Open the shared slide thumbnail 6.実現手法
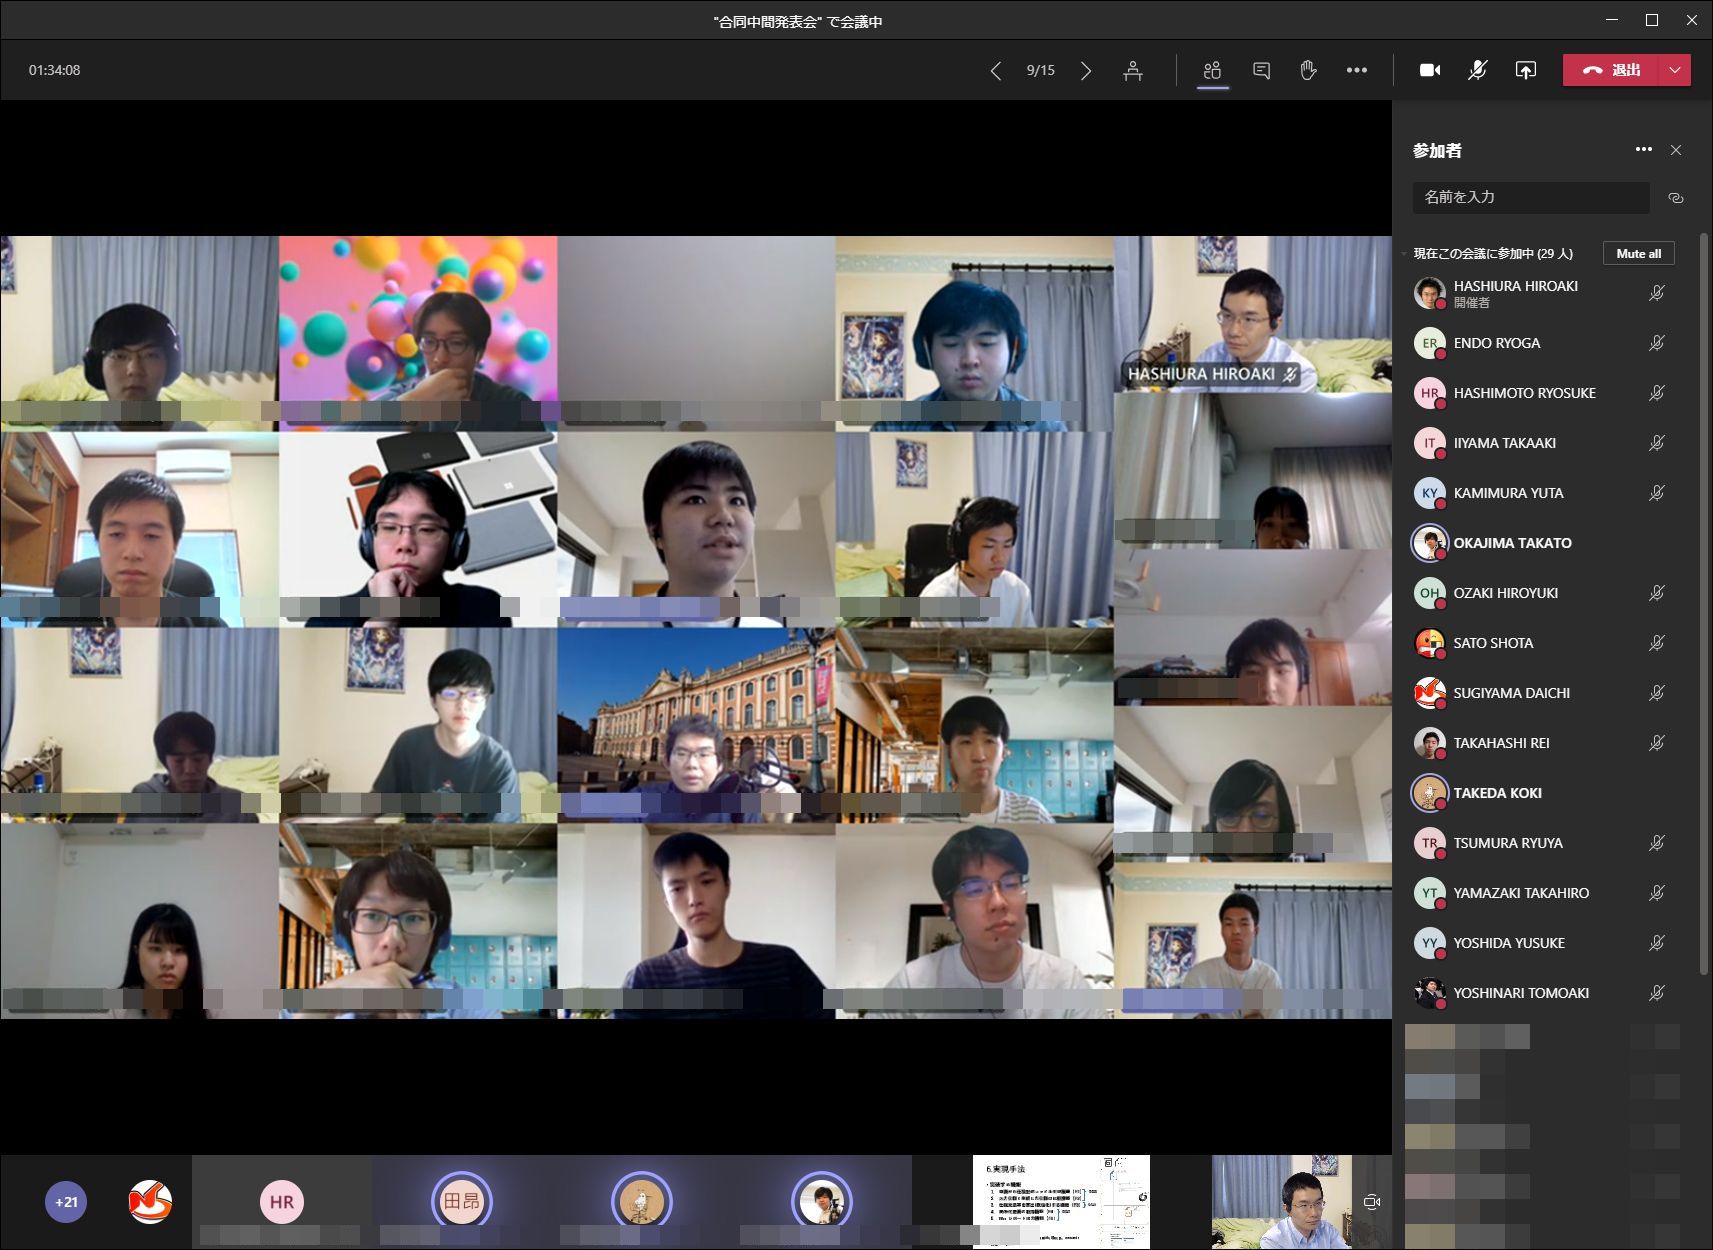This screenshot has height=1250, width=1713. point(1061,1202)
